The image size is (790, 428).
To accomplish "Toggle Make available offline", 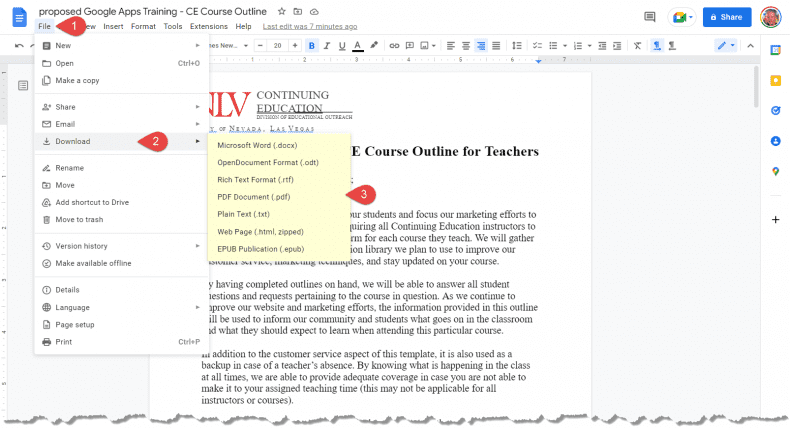I will point(92,263).
